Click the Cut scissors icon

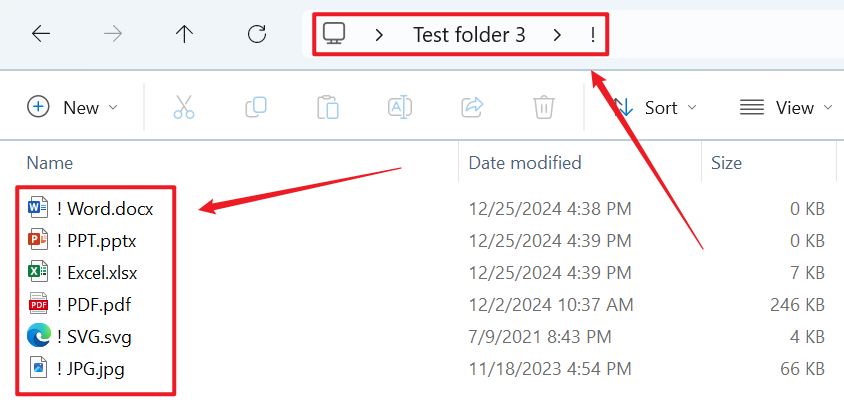point(184,107)
